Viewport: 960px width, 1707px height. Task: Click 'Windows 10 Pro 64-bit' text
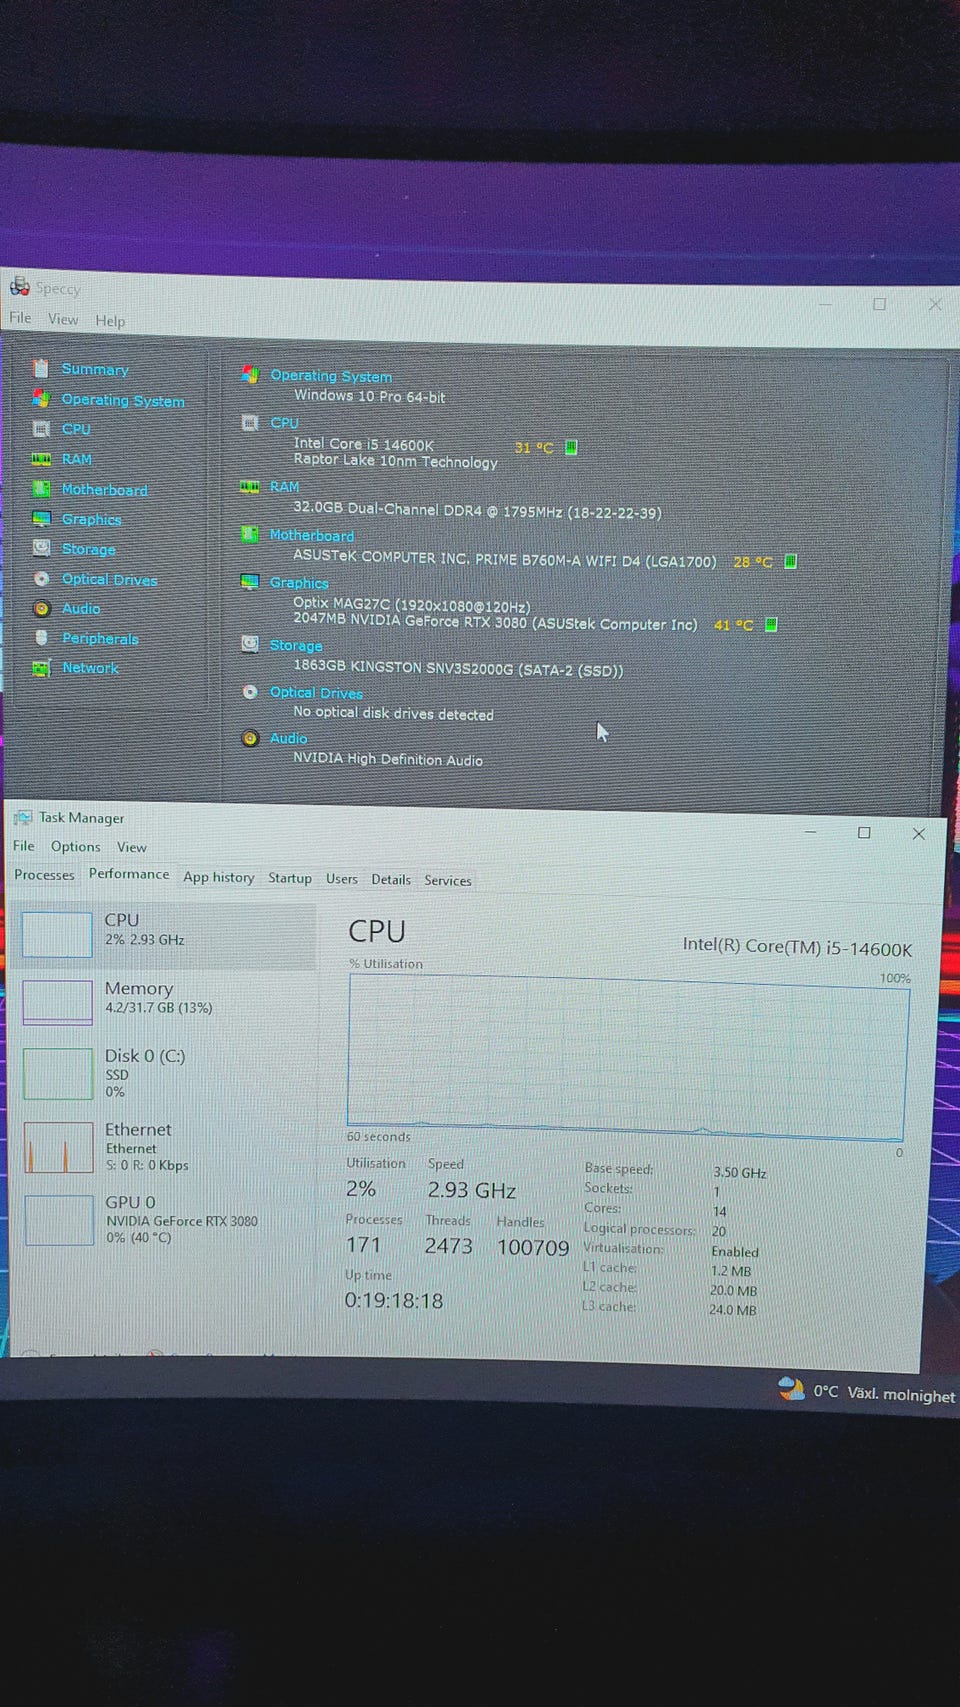[x=369, y=395]
